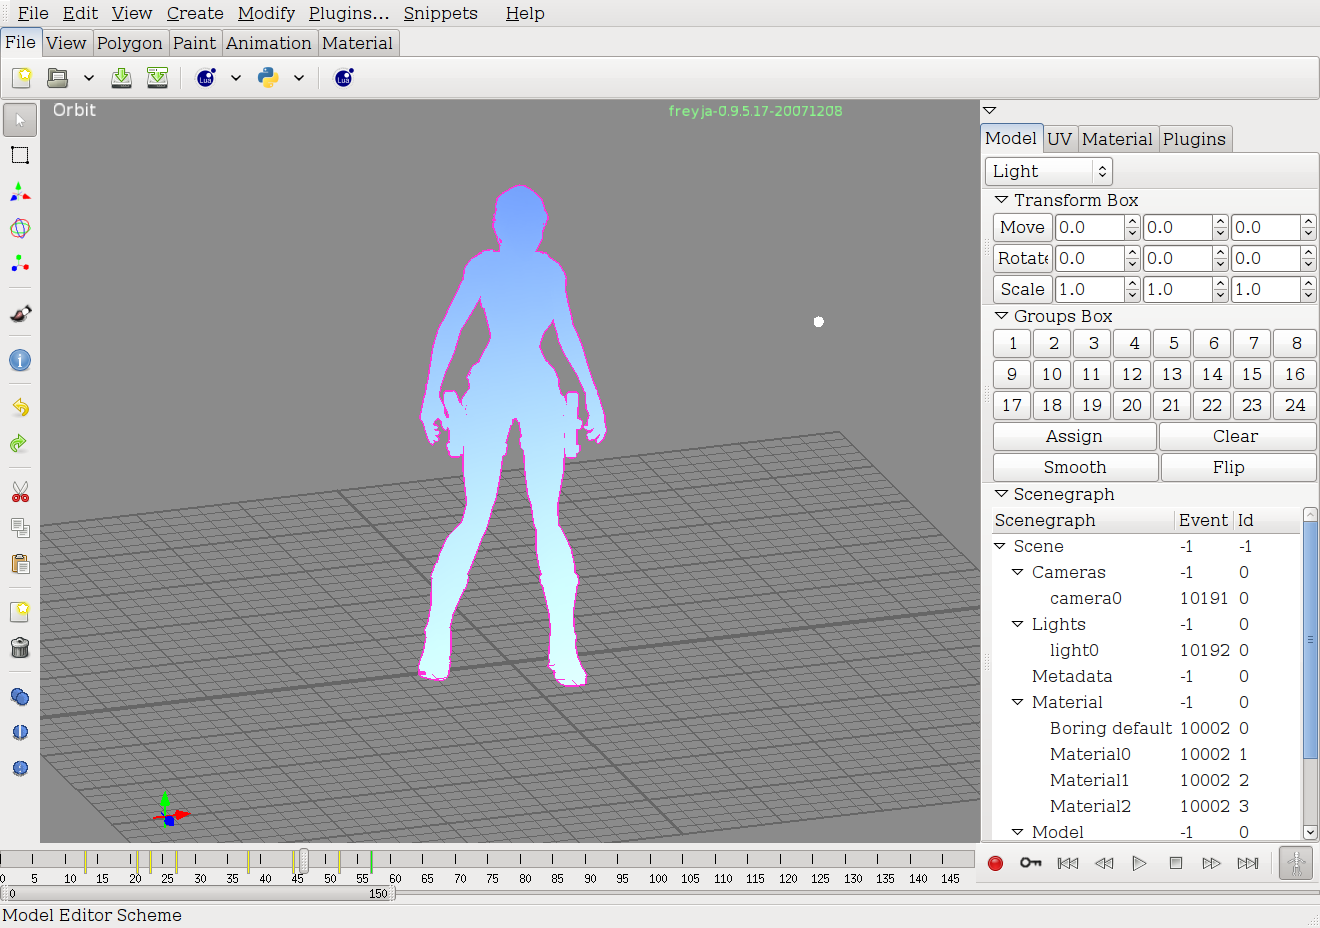The height and width of the screenshot is (928, 1320).
Task: Click the Delete trash can icon
Action: pyautogui.click(x=20, y=647)
